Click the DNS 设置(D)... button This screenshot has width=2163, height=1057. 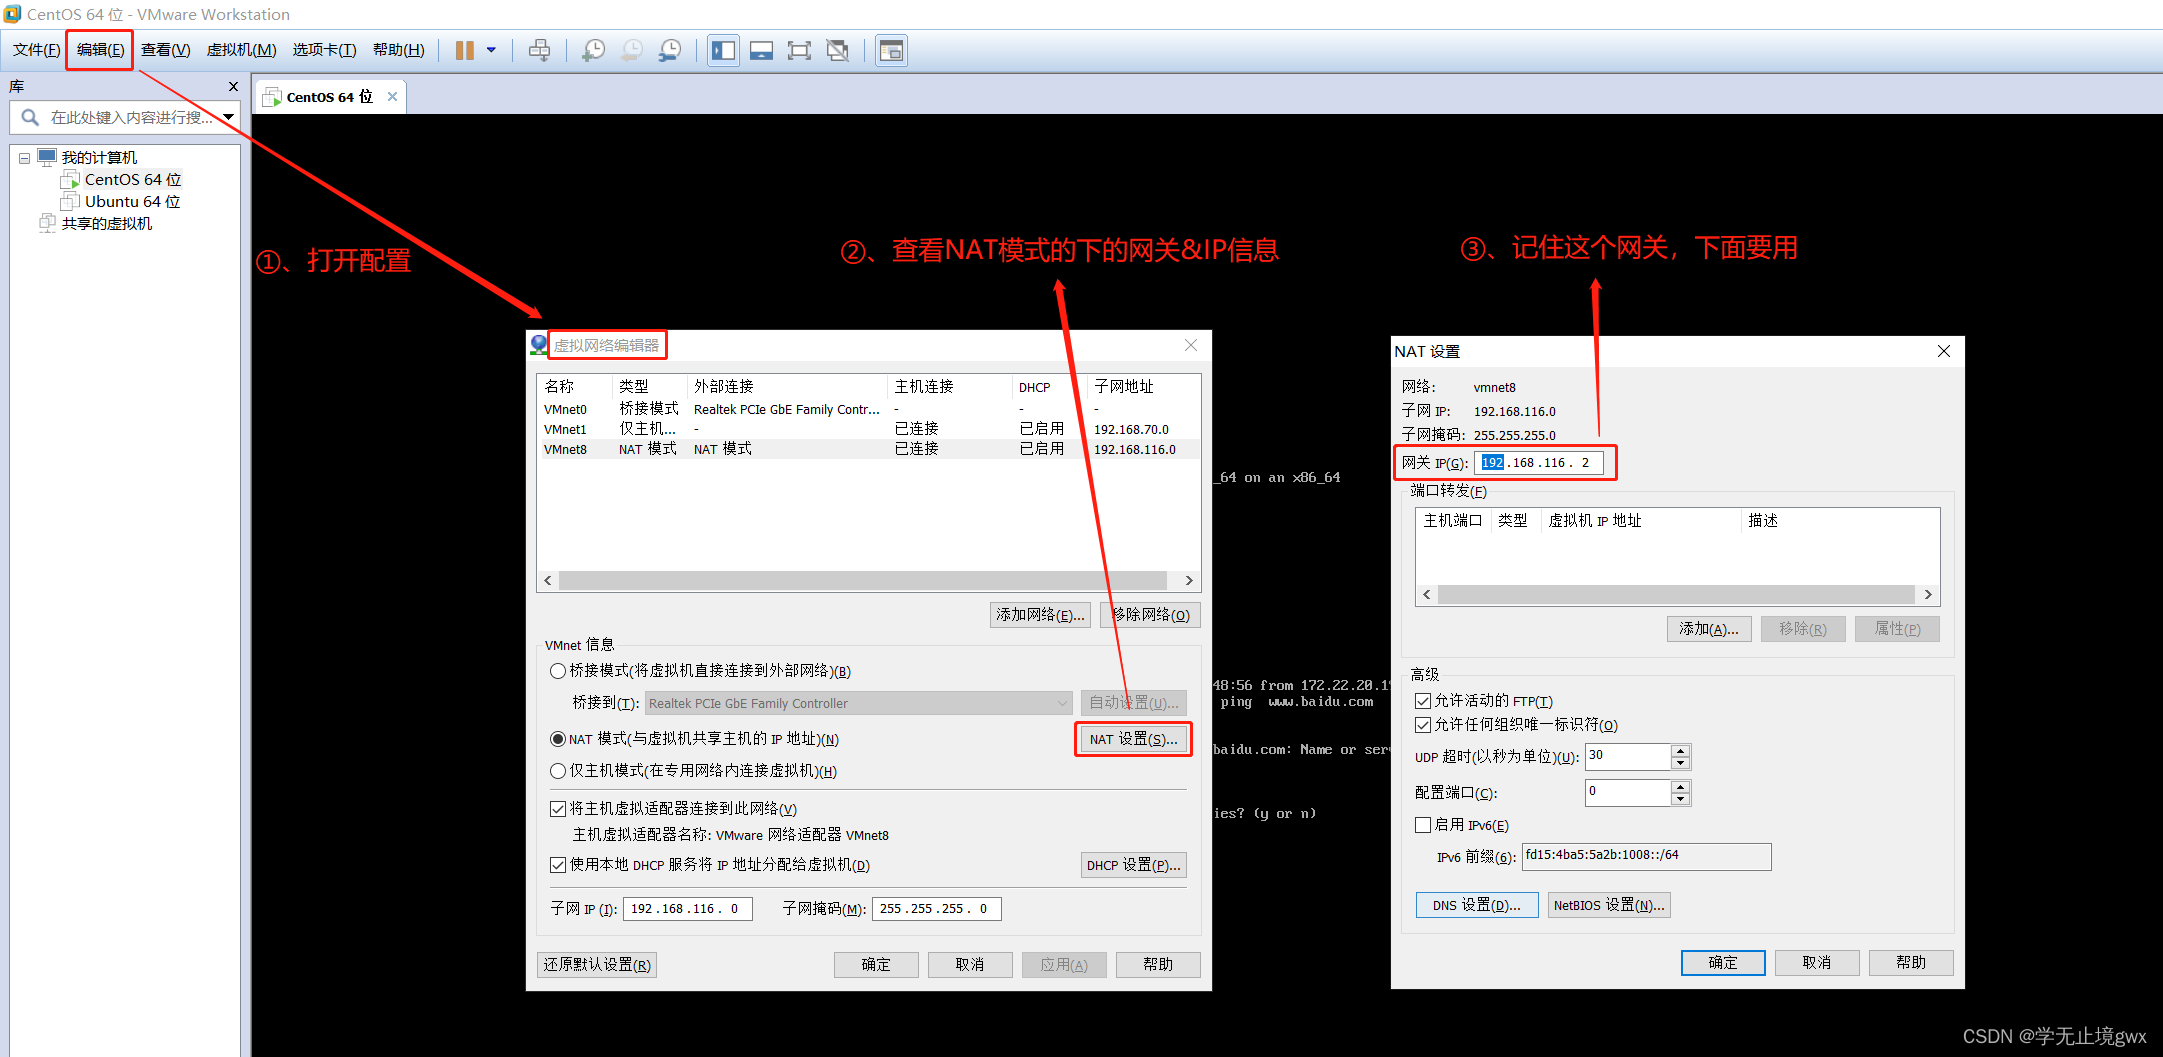1477,905
